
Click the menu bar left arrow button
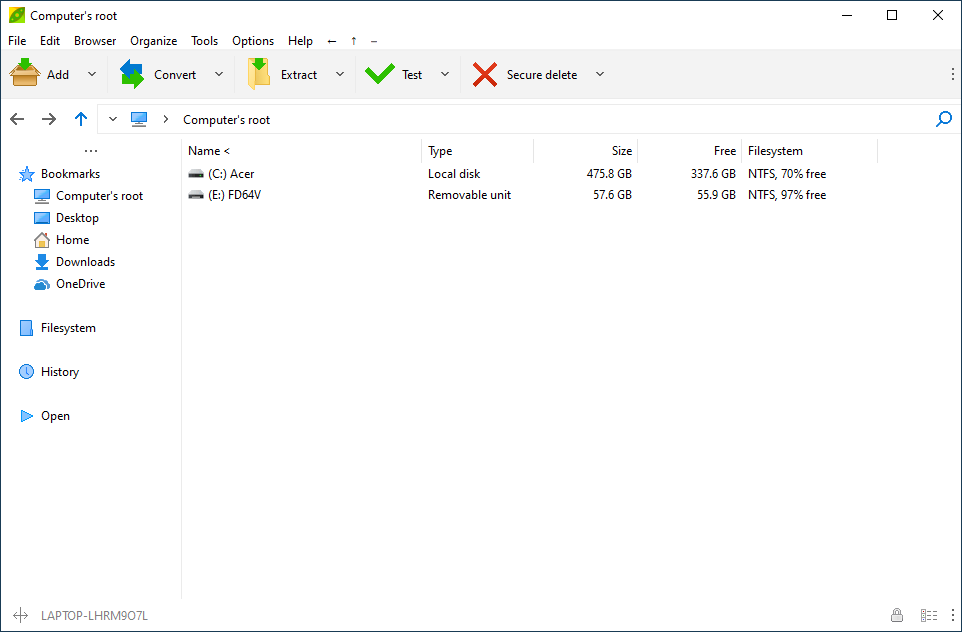[x=332, y=41]
